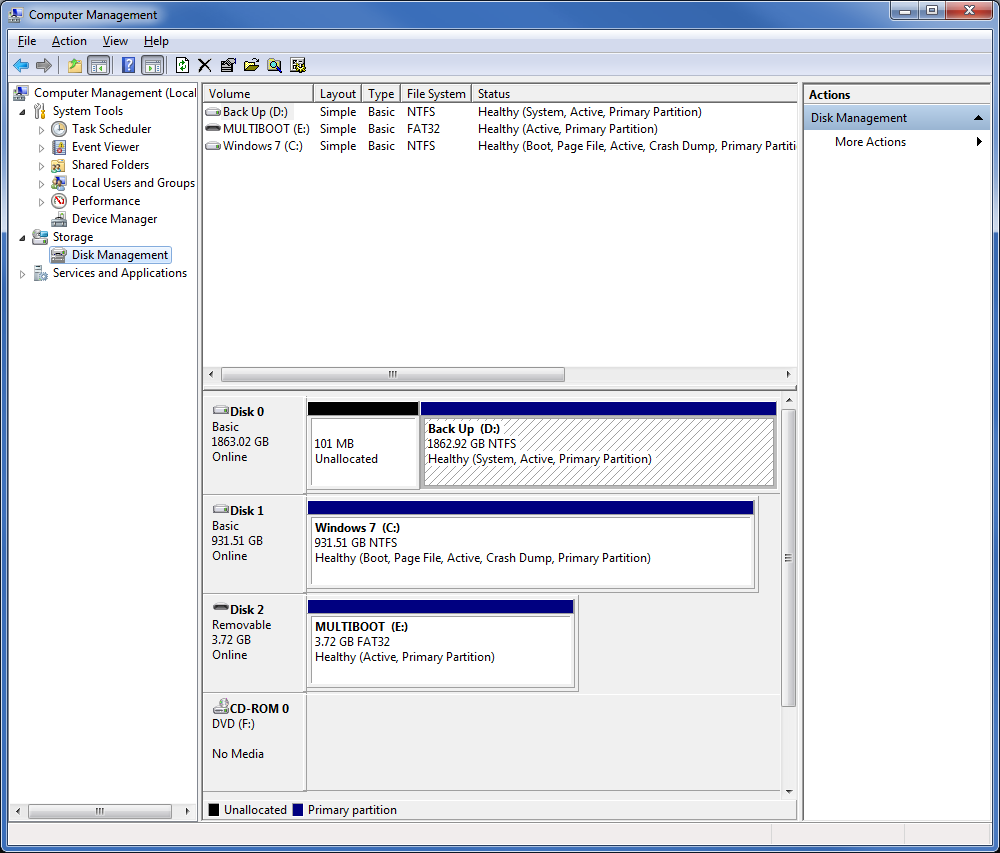Expand Services and Applications node
The width and height of the screenshot is (1000, 853).
point(22,273)
